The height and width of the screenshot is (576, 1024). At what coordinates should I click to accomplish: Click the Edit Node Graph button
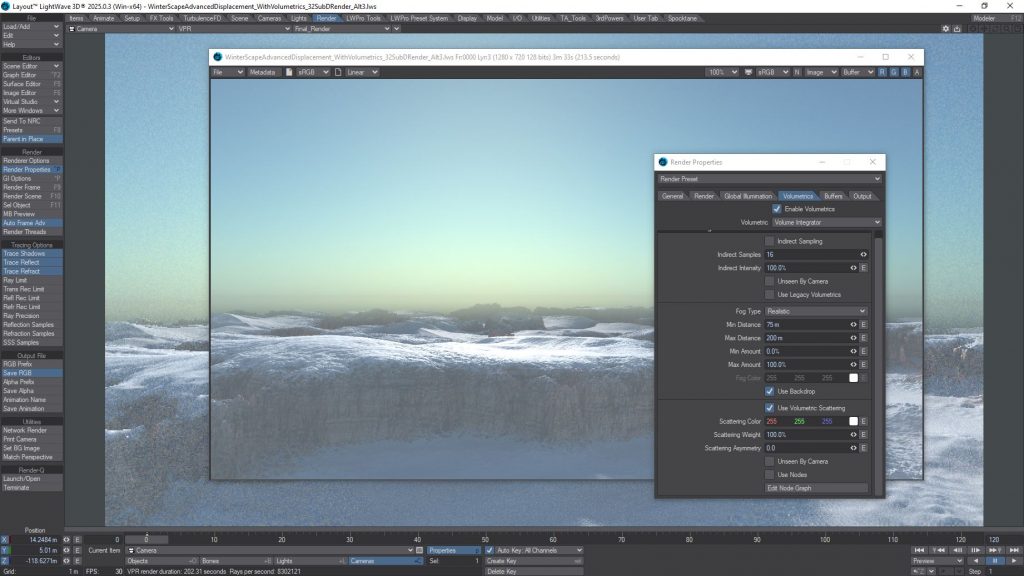(x=816, y=487)
